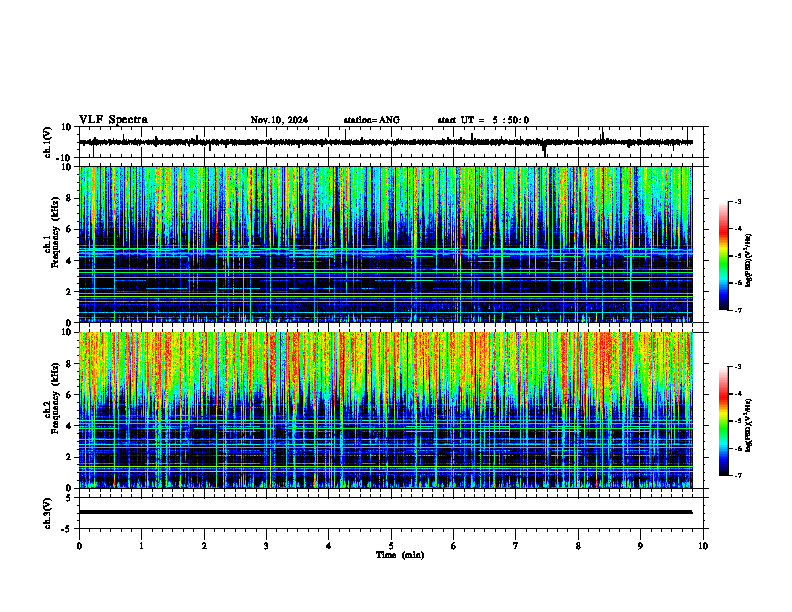Click the time axis tick label "2"
This screenshot has width=792, height=612.
point(204,546)
